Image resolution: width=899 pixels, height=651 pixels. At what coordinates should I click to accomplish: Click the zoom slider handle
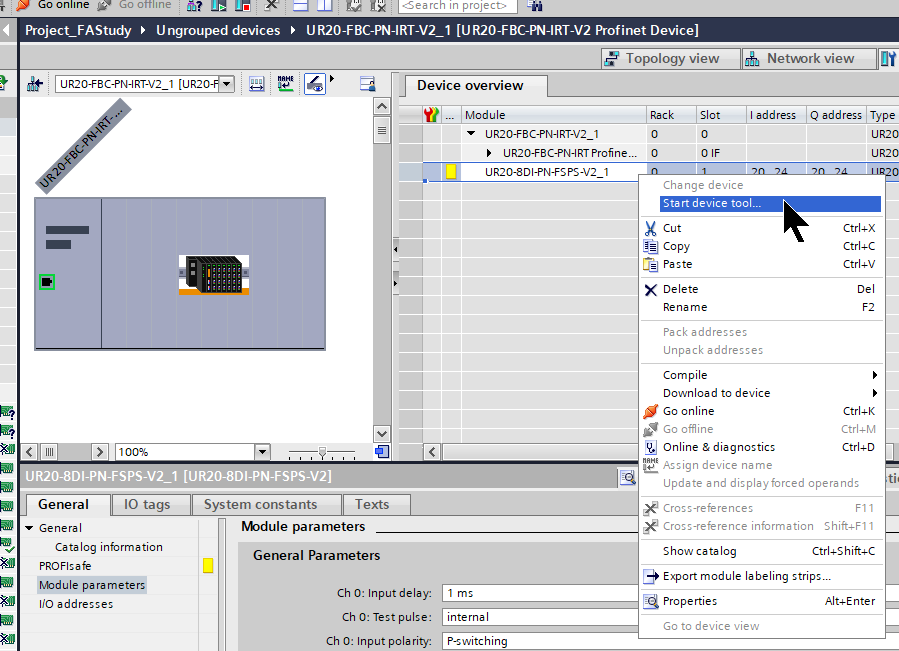(323, 453)
